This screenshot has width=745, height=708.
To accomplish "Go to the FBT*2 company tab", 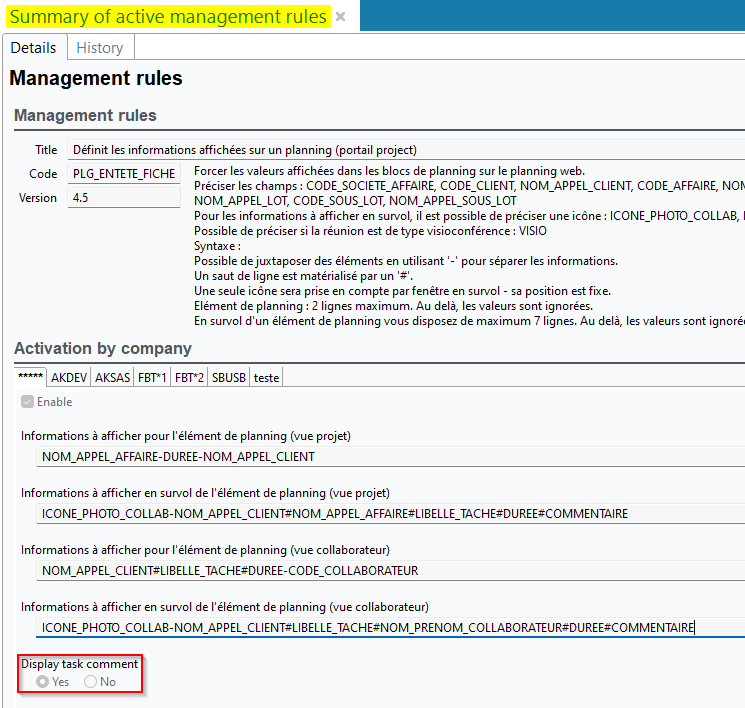I will pyautogui.click(x=189, y=377).
